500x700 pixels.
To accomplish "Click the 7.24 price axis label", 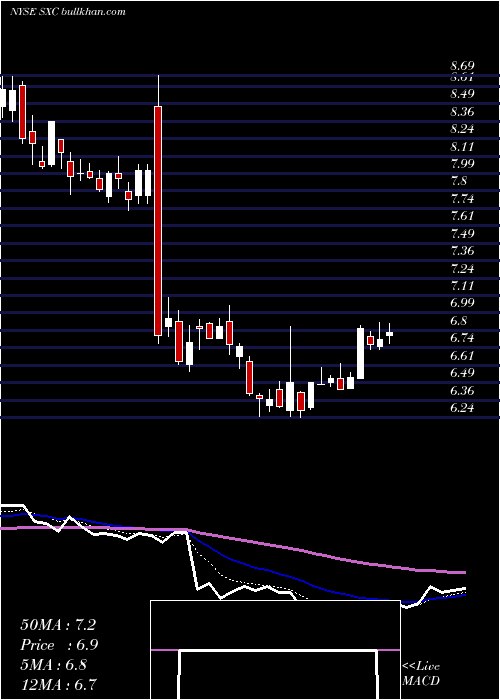I will [462, 268].
